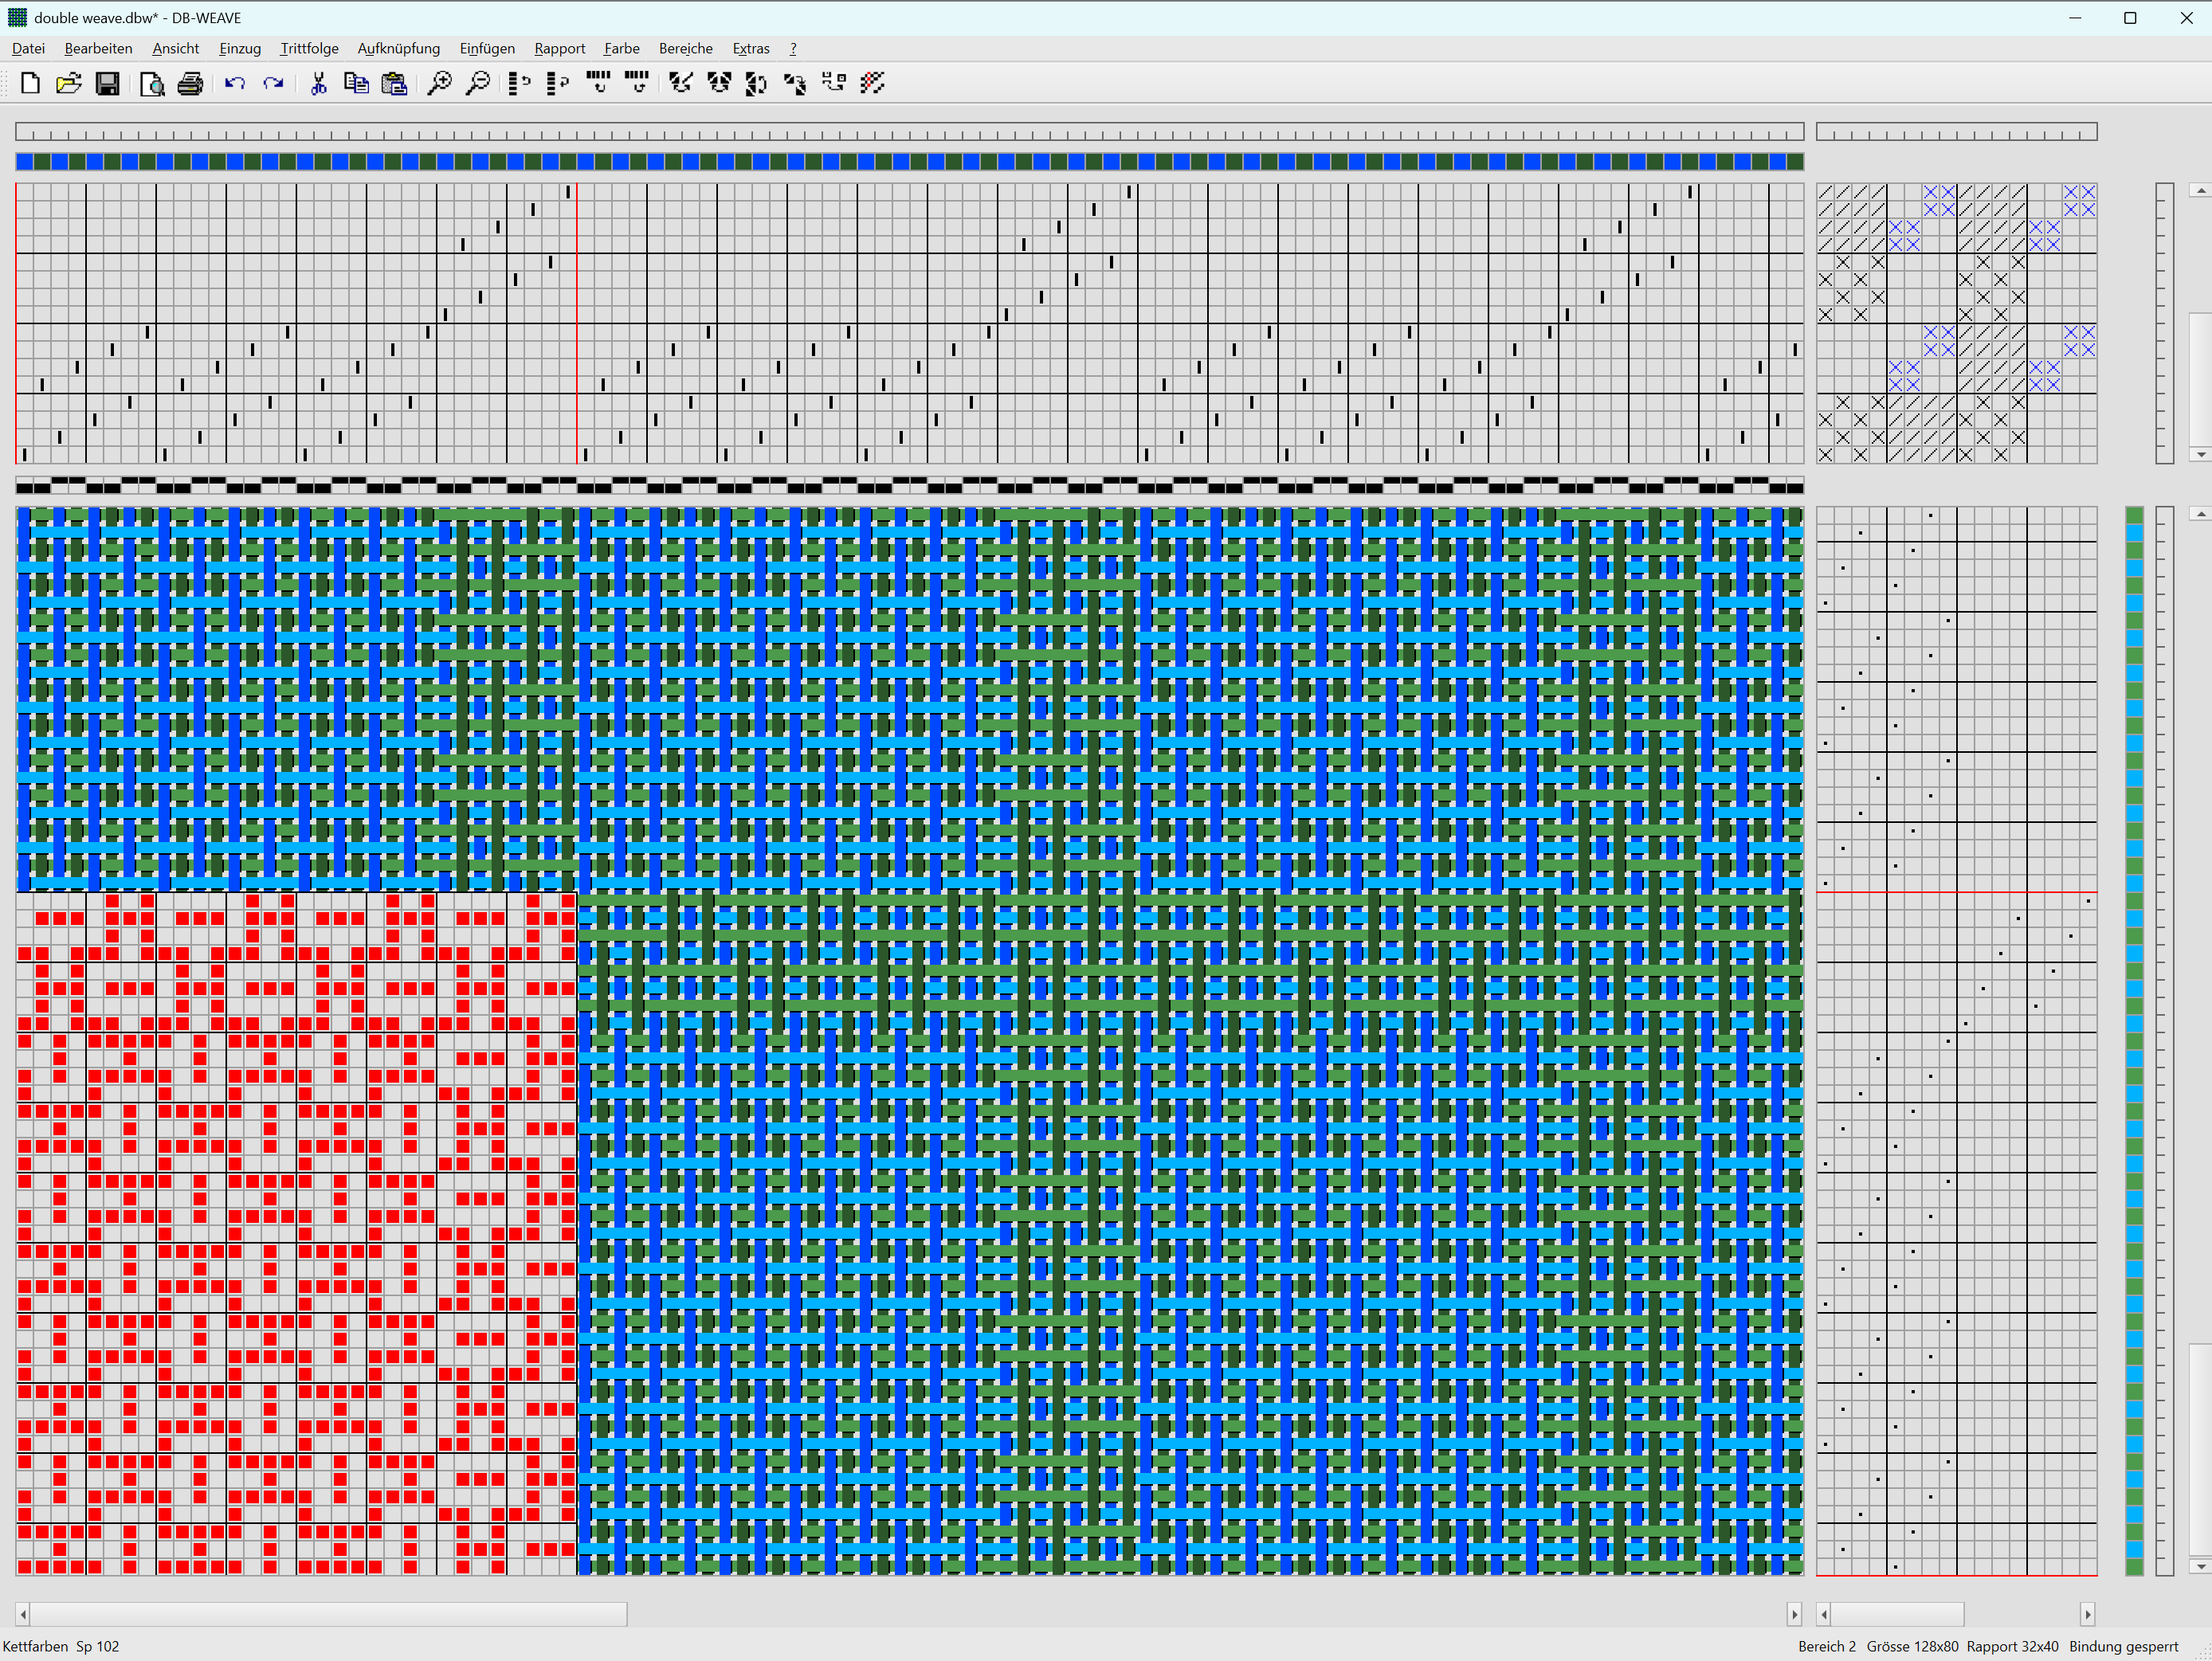Click the 'Bindung gesperrt' status bar entry

click(x=2123, y=1646)
